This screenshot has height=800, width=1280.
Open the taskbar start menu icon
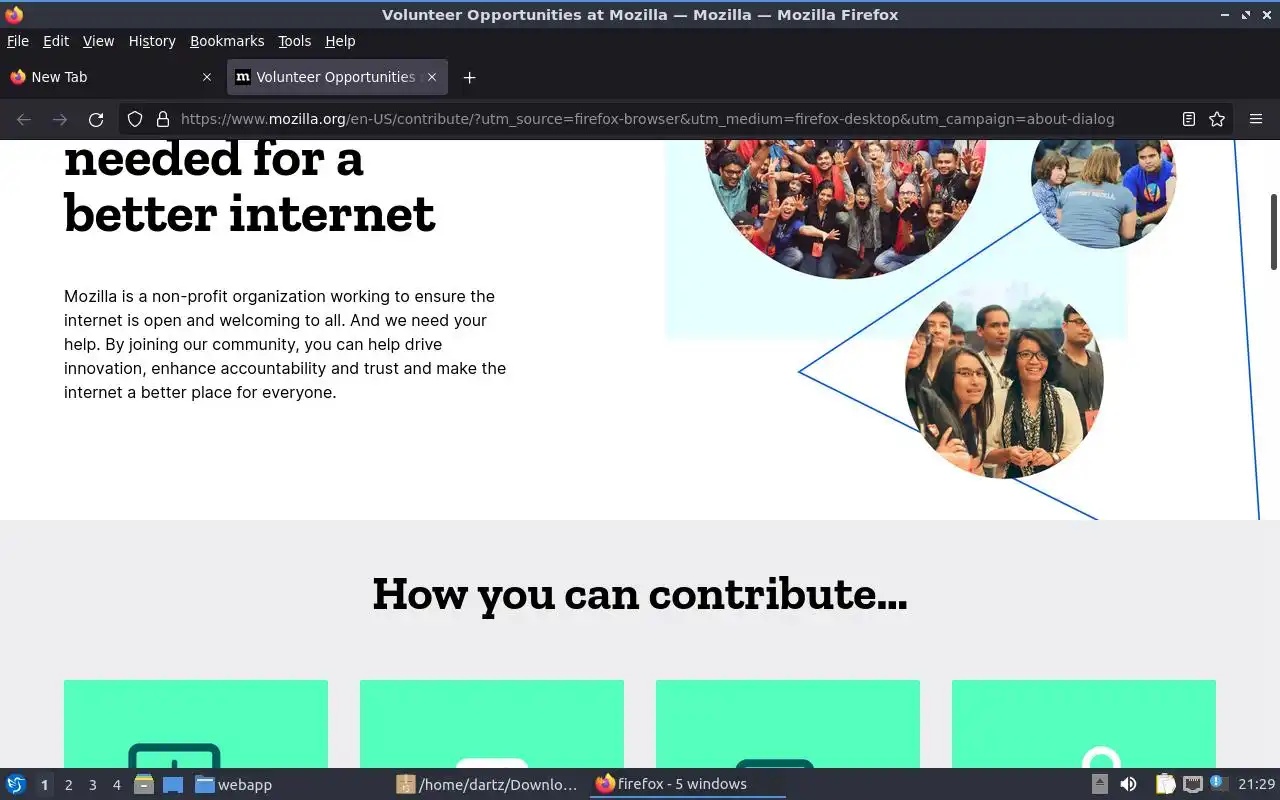pos(16,784)
